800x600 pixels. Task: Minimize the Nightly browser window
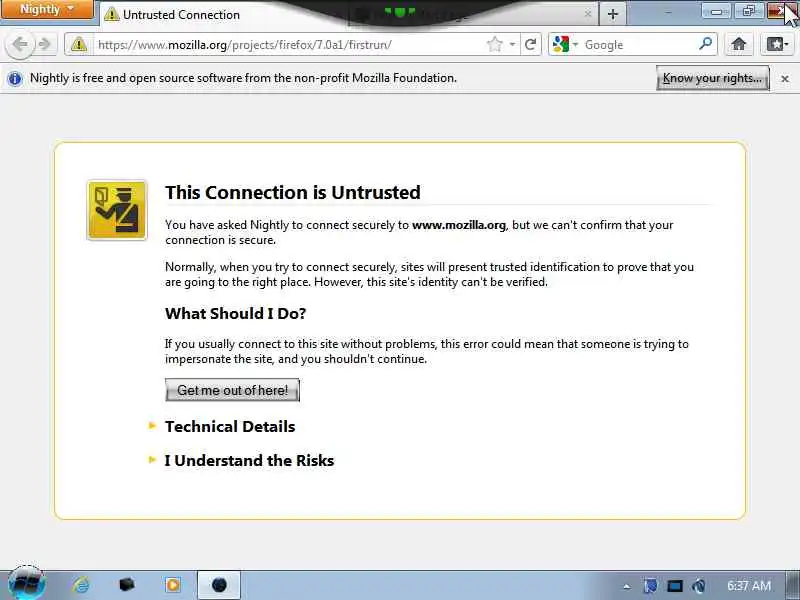(716, 11)
